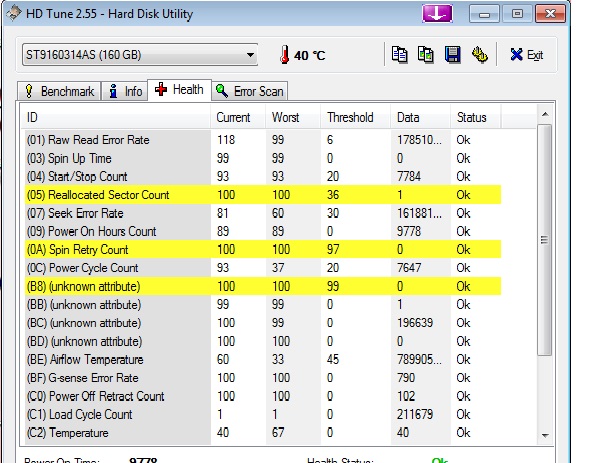Open the options wrench icon
The image size is (614, 463).
tap(479, 55)
